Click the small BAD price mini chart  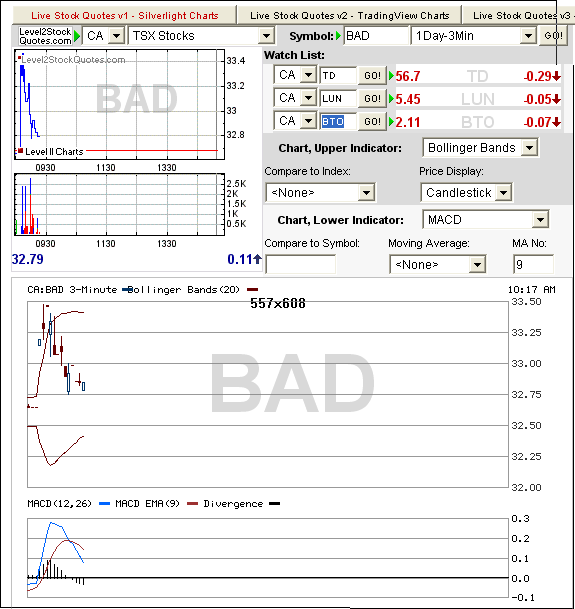tap(120, 104)
